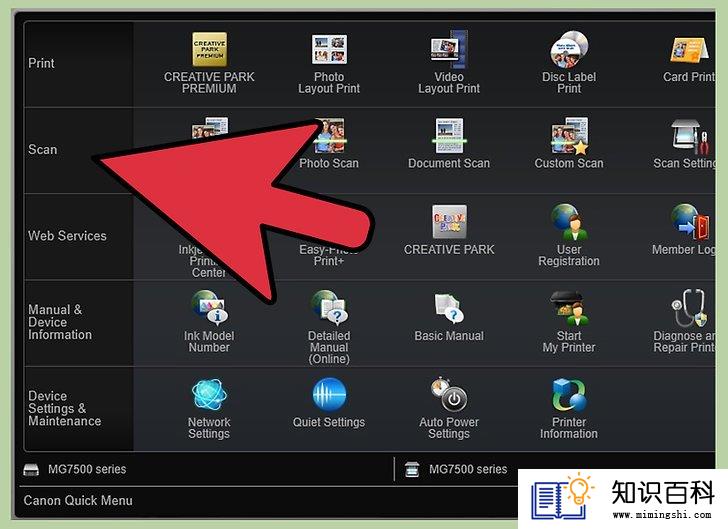This screenshot has width=728, height=529.
Task: Open CREATIVE PARK in Web Services row
Action: [x=449, y=222]
